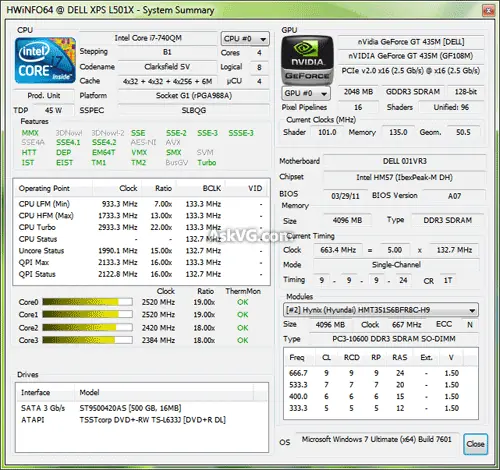Click the 03/29/11 BIOS date field
The height and width of the screenshot is (470, 500).
click(345, 196)
